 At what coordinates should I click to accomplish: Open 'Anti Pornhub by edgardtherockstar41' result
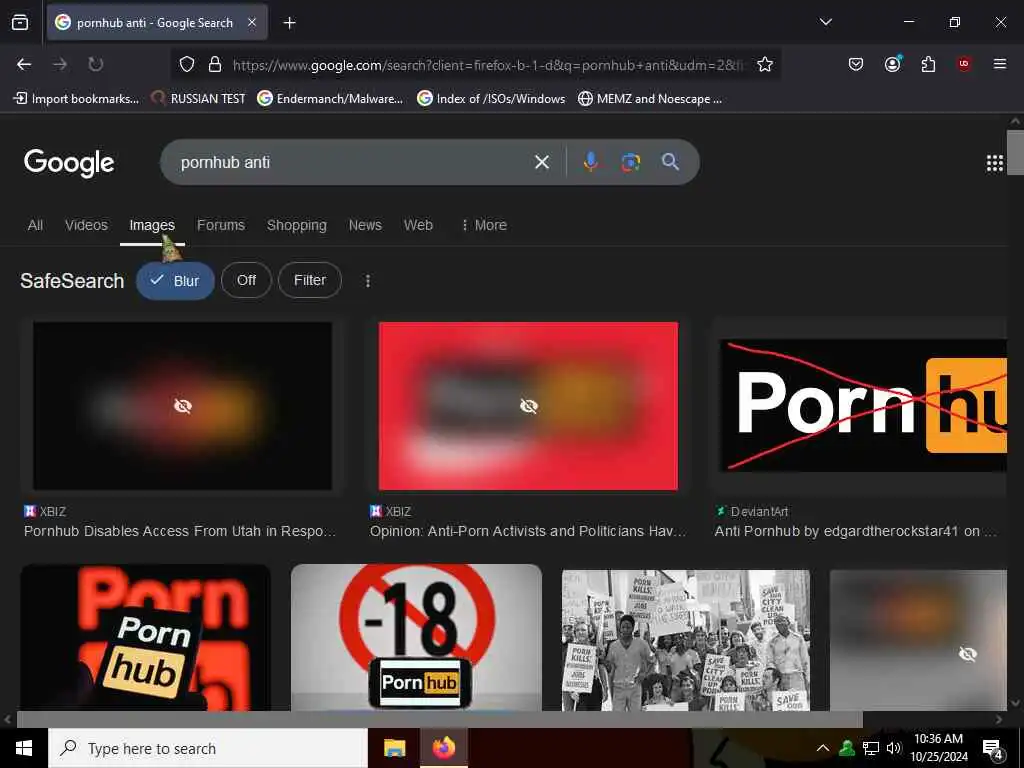tap(856, 531)
